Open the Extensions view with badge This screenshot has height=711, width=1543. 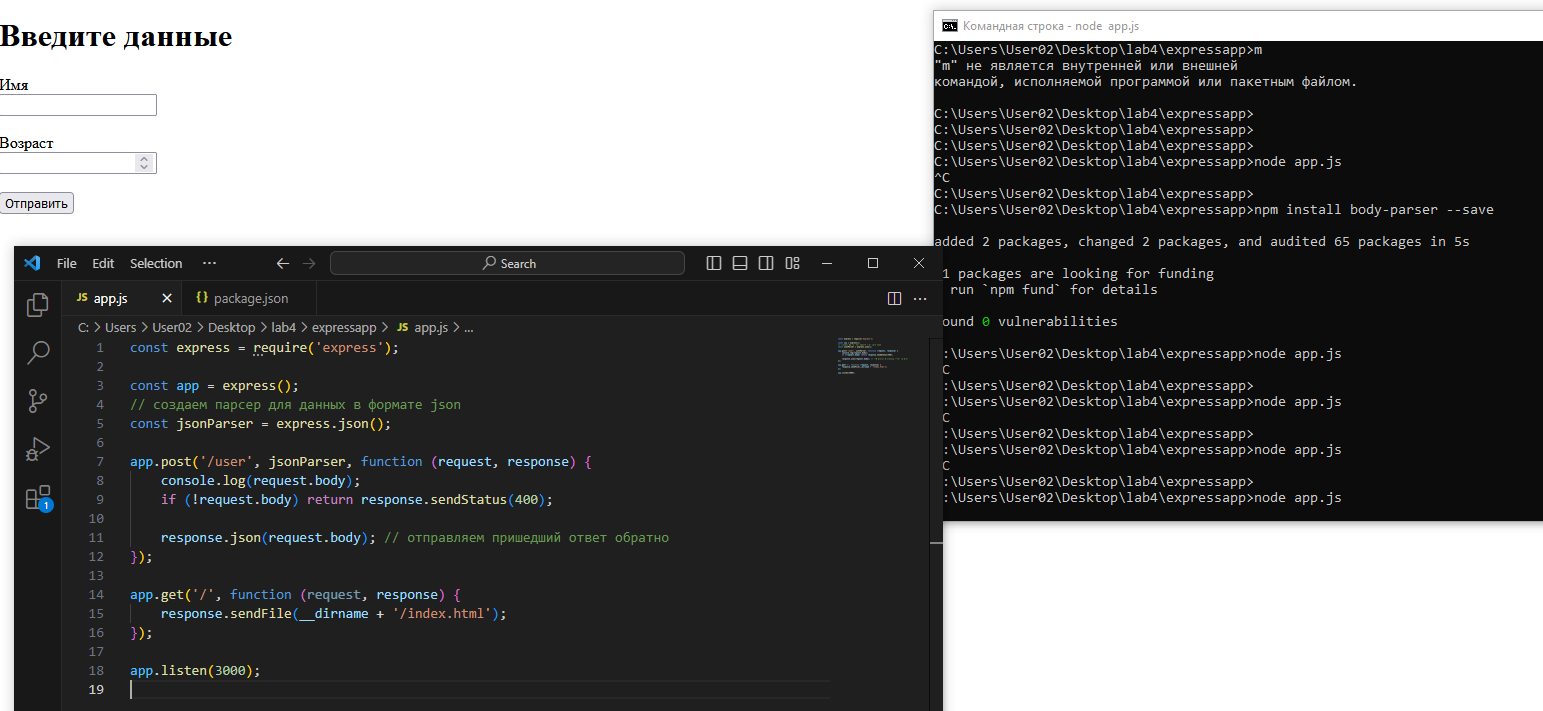tap(38, 497)
